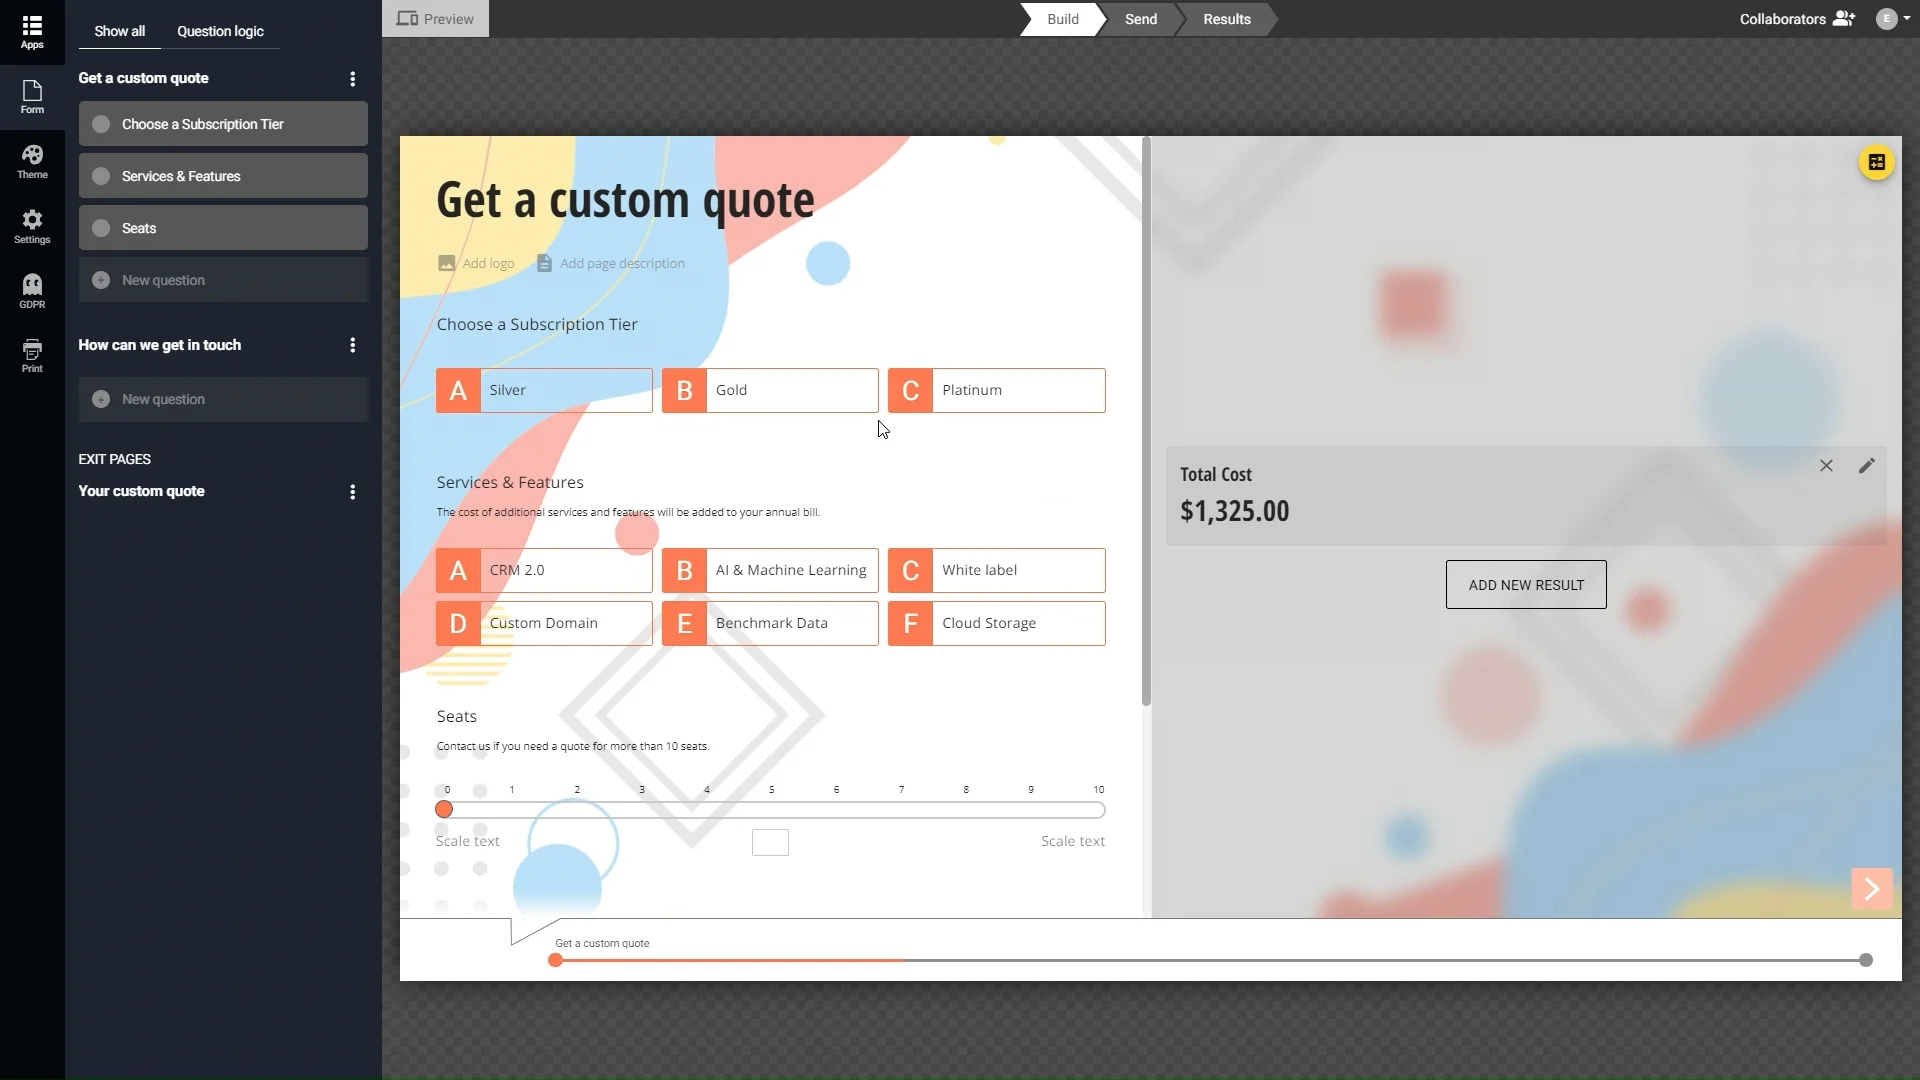Switch to the Send tab

click(x=1139, y=19)
